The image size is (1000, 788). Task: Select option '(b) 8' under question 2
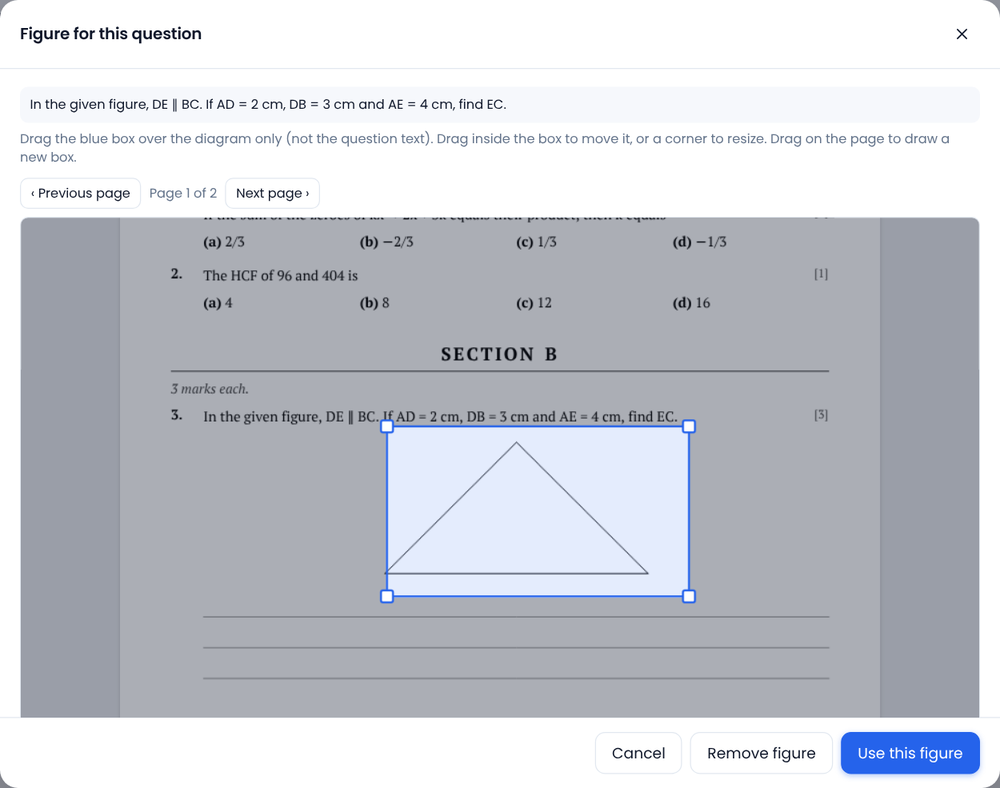coord(374,303)
